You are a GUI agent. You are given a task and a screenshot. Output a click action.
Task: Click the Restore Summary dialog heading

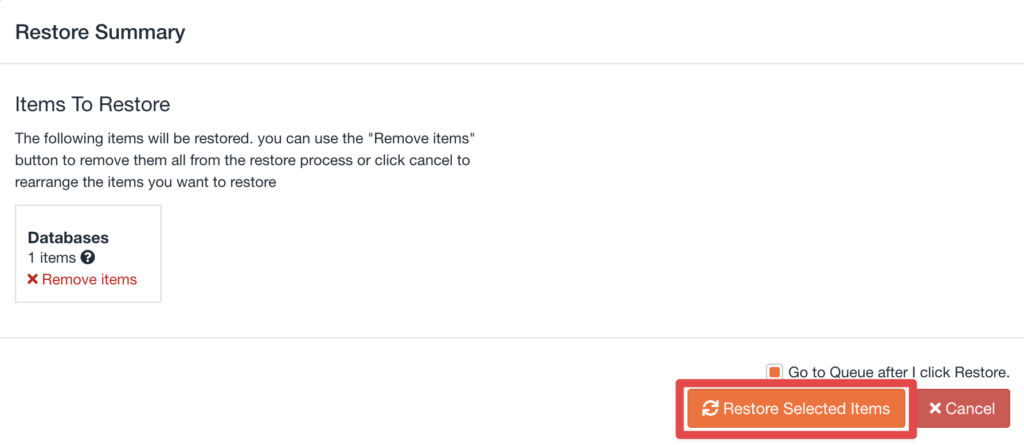[x=100, y=32]
